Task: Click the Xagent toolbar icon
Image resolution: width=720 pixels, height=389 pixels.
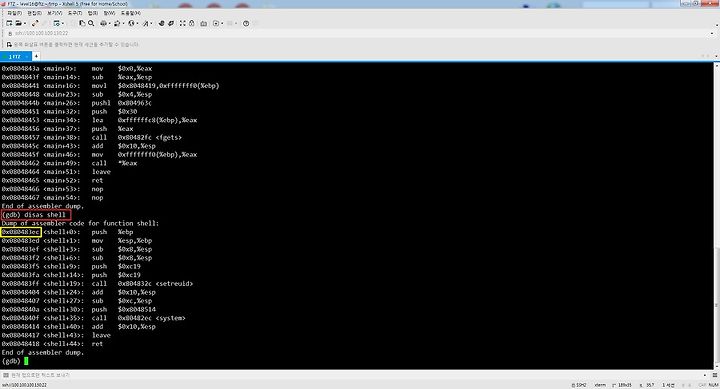Action: (x=171, y=23)
